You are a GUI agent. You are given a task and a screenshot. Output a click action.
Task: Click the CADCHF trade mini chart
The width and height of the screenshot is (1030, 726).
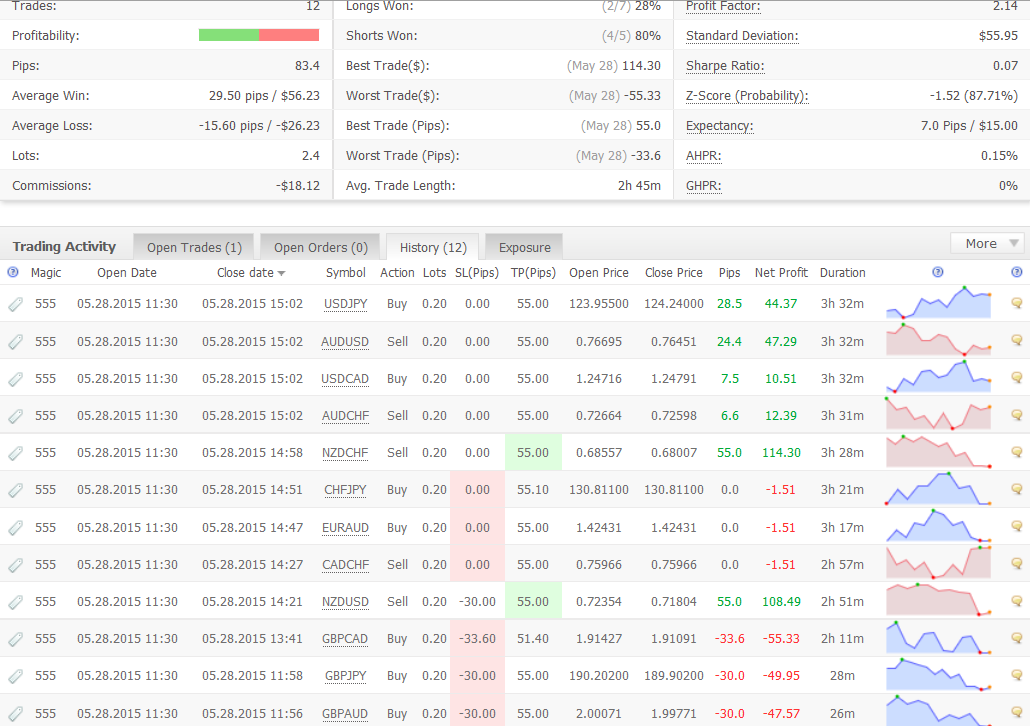[938, 564]
